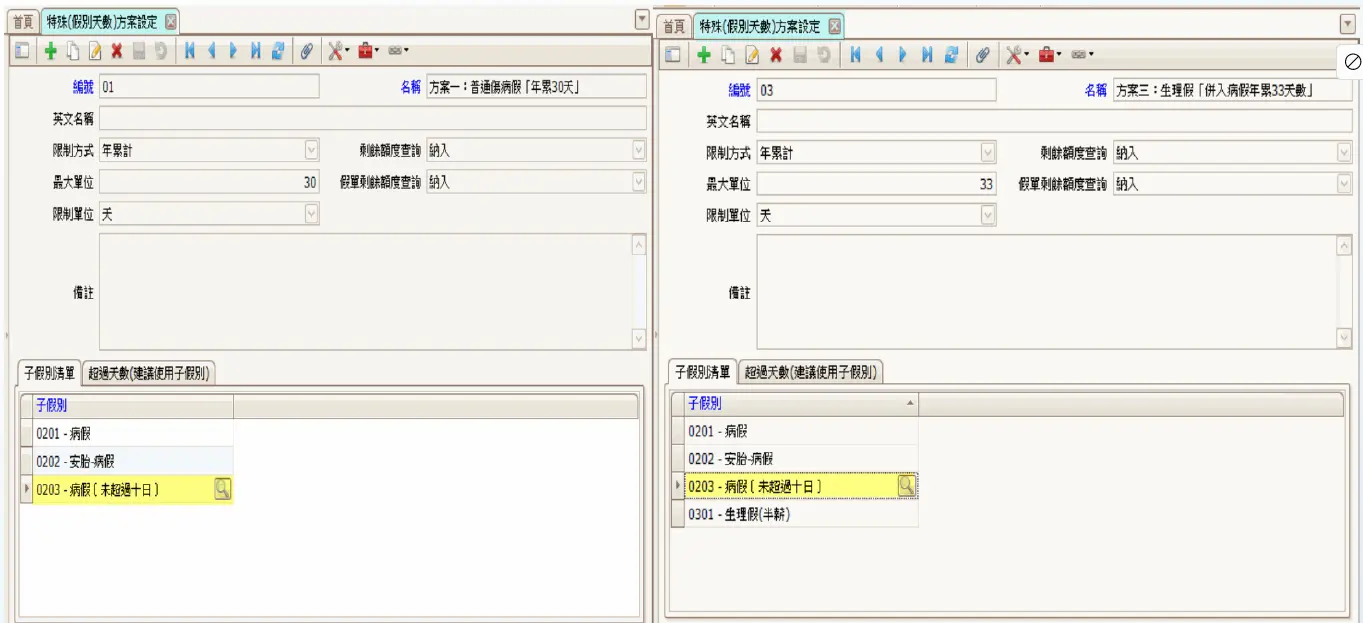The height and width of the screenshot is (623, 1363).
Task: Expand the 限制單位 dropdown in right window
Action: click(988, 215)
